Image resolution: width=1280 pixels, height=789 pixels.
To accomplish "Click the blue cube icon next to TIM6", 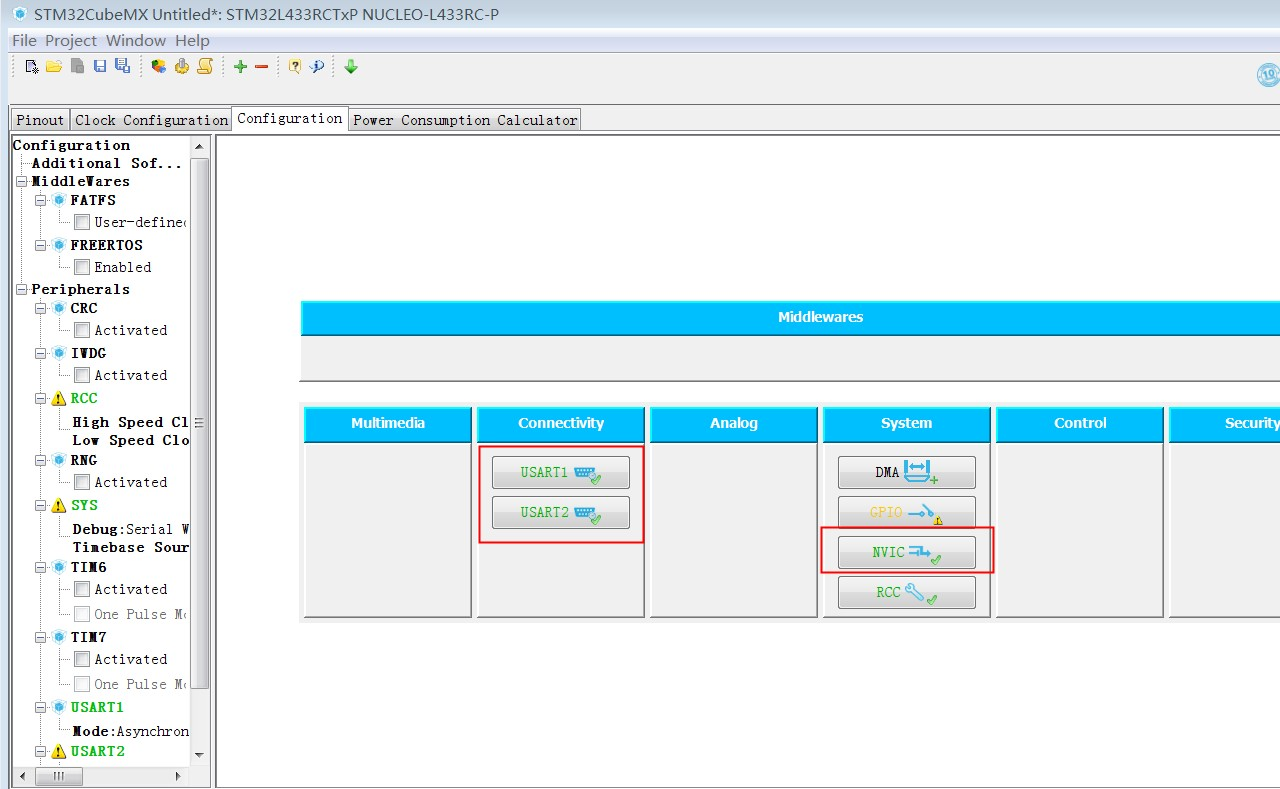I will (x=59, y=567).
